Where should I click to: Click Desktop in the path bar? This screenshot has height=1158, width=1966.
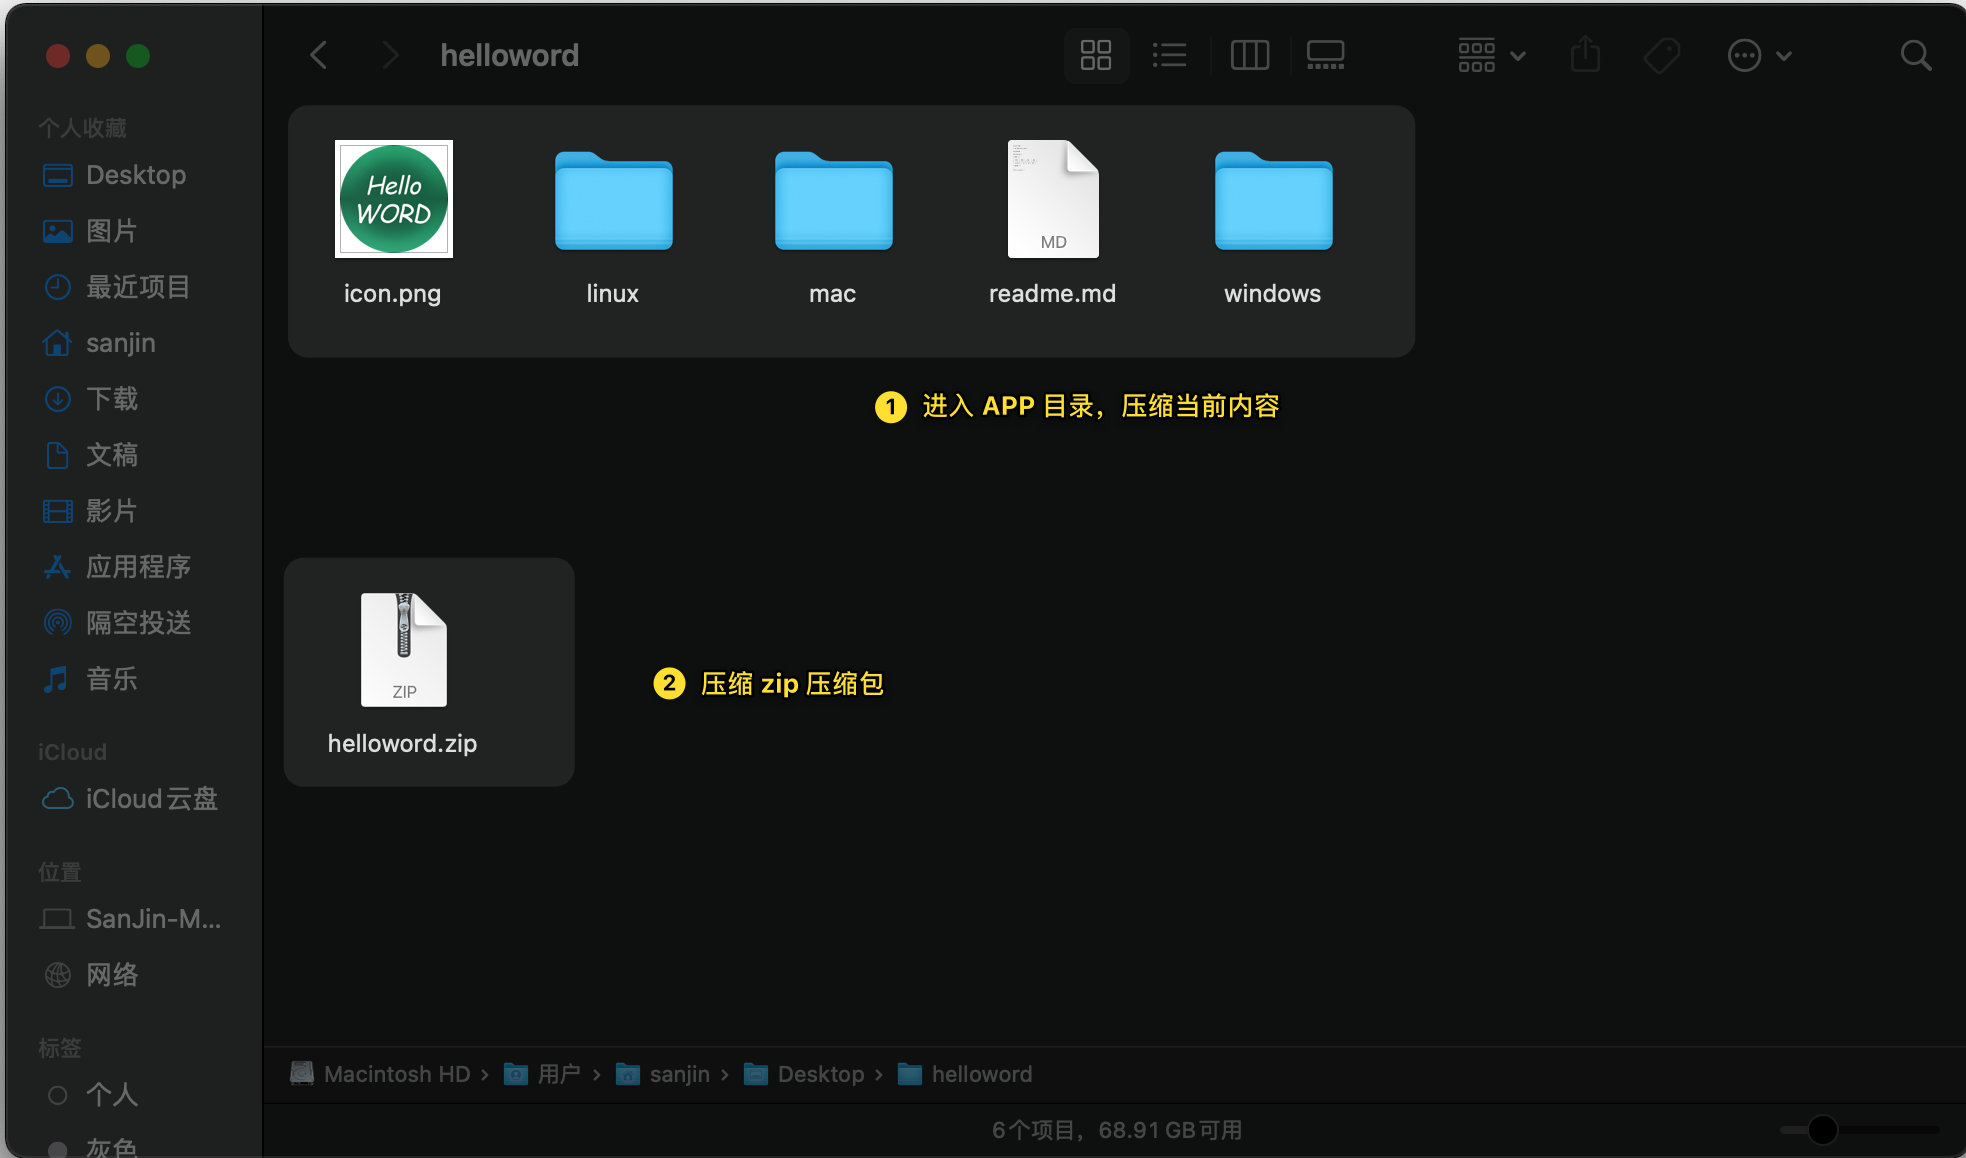820,1074
